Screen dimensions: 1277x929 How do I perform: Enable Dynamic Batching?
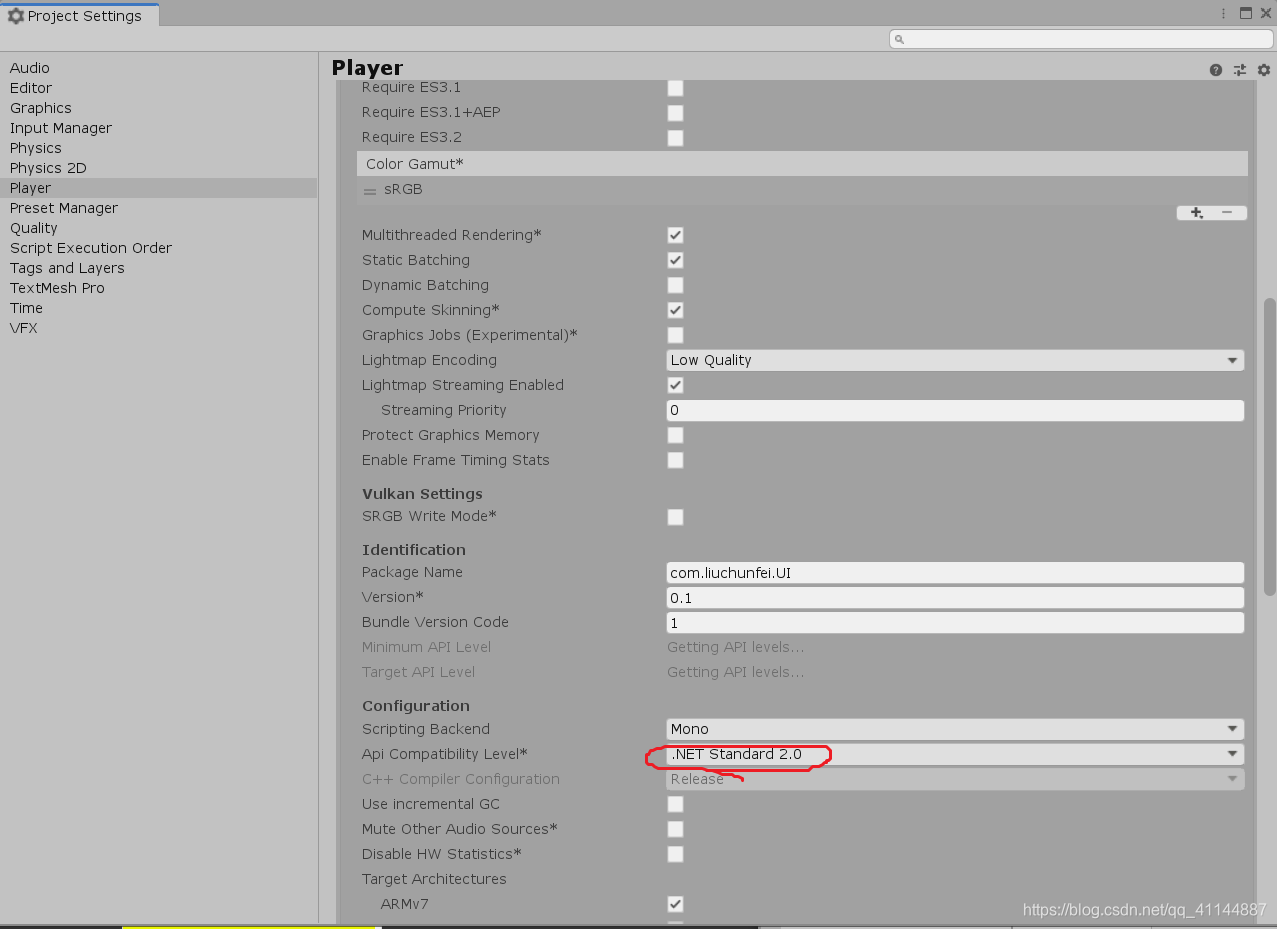point(675,285)
